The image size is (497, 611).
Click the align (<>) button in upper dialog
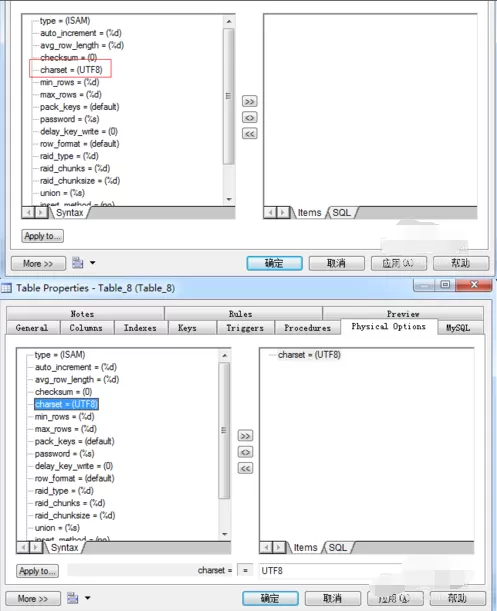point(249,117)
